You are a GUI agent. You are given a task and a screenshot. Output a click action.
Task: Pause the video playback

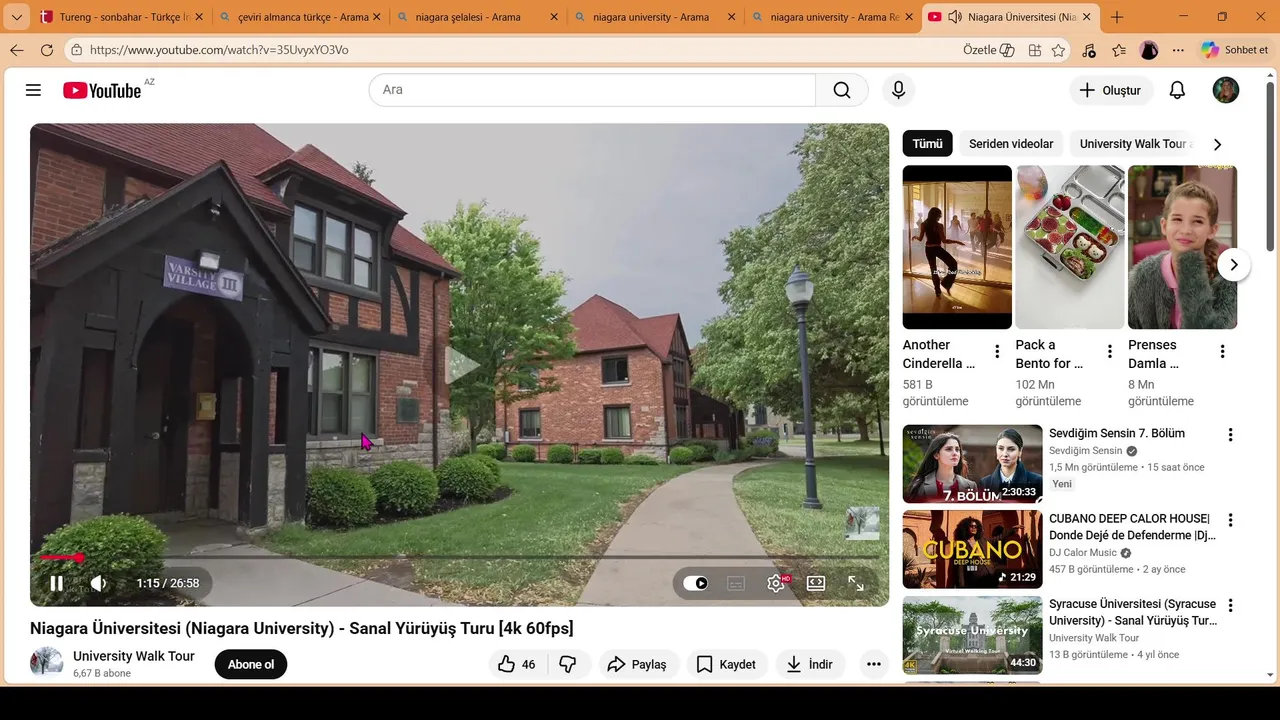tap(57, 583)
